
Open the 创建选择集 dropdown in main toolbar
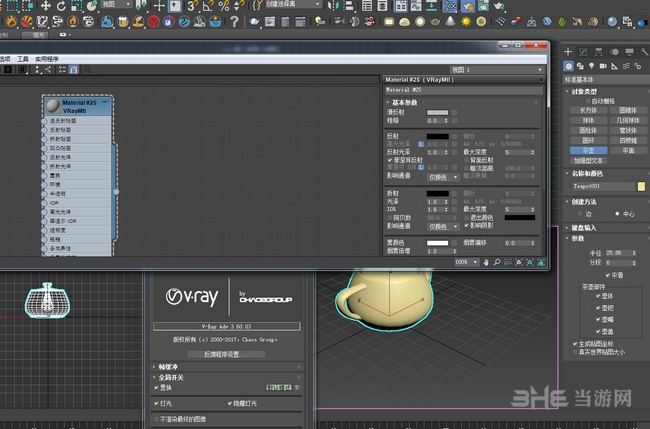[293, 5]
